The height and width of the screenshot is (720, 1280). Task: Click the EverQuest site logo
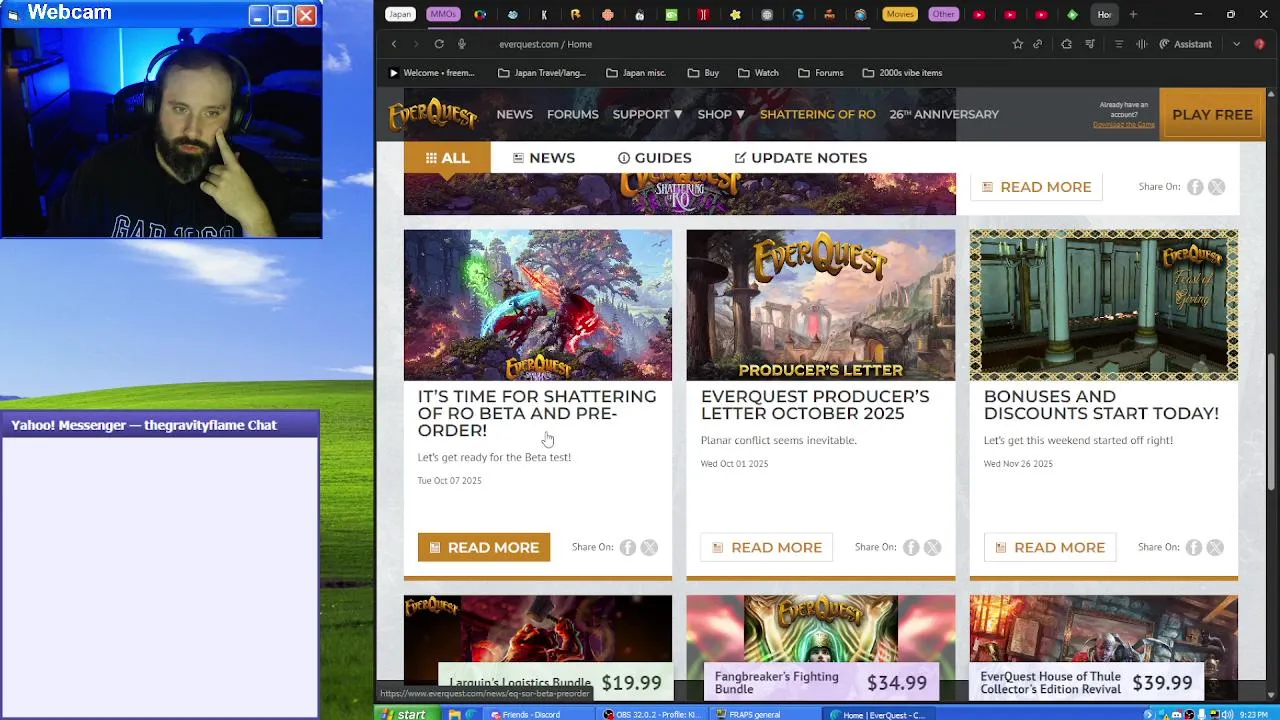pyautogui.click(x=433, y=115)
